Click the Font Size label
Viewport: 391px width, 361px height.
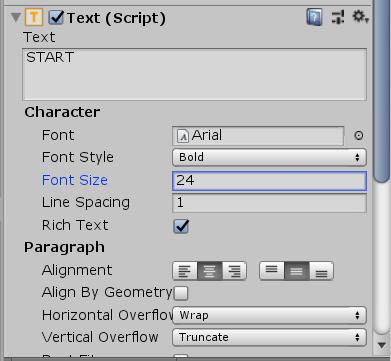[75, 180]
